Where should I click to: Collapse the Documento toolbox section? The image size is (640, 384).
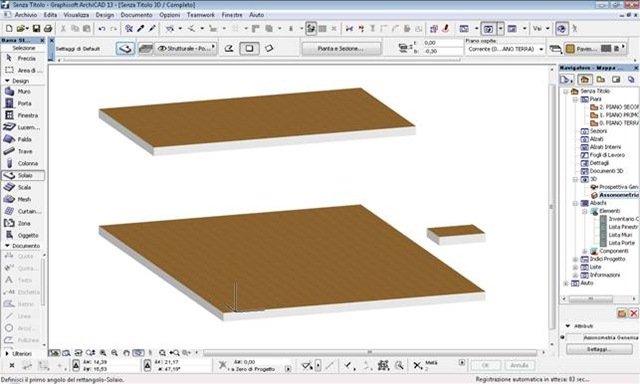(x=7, y=246)
